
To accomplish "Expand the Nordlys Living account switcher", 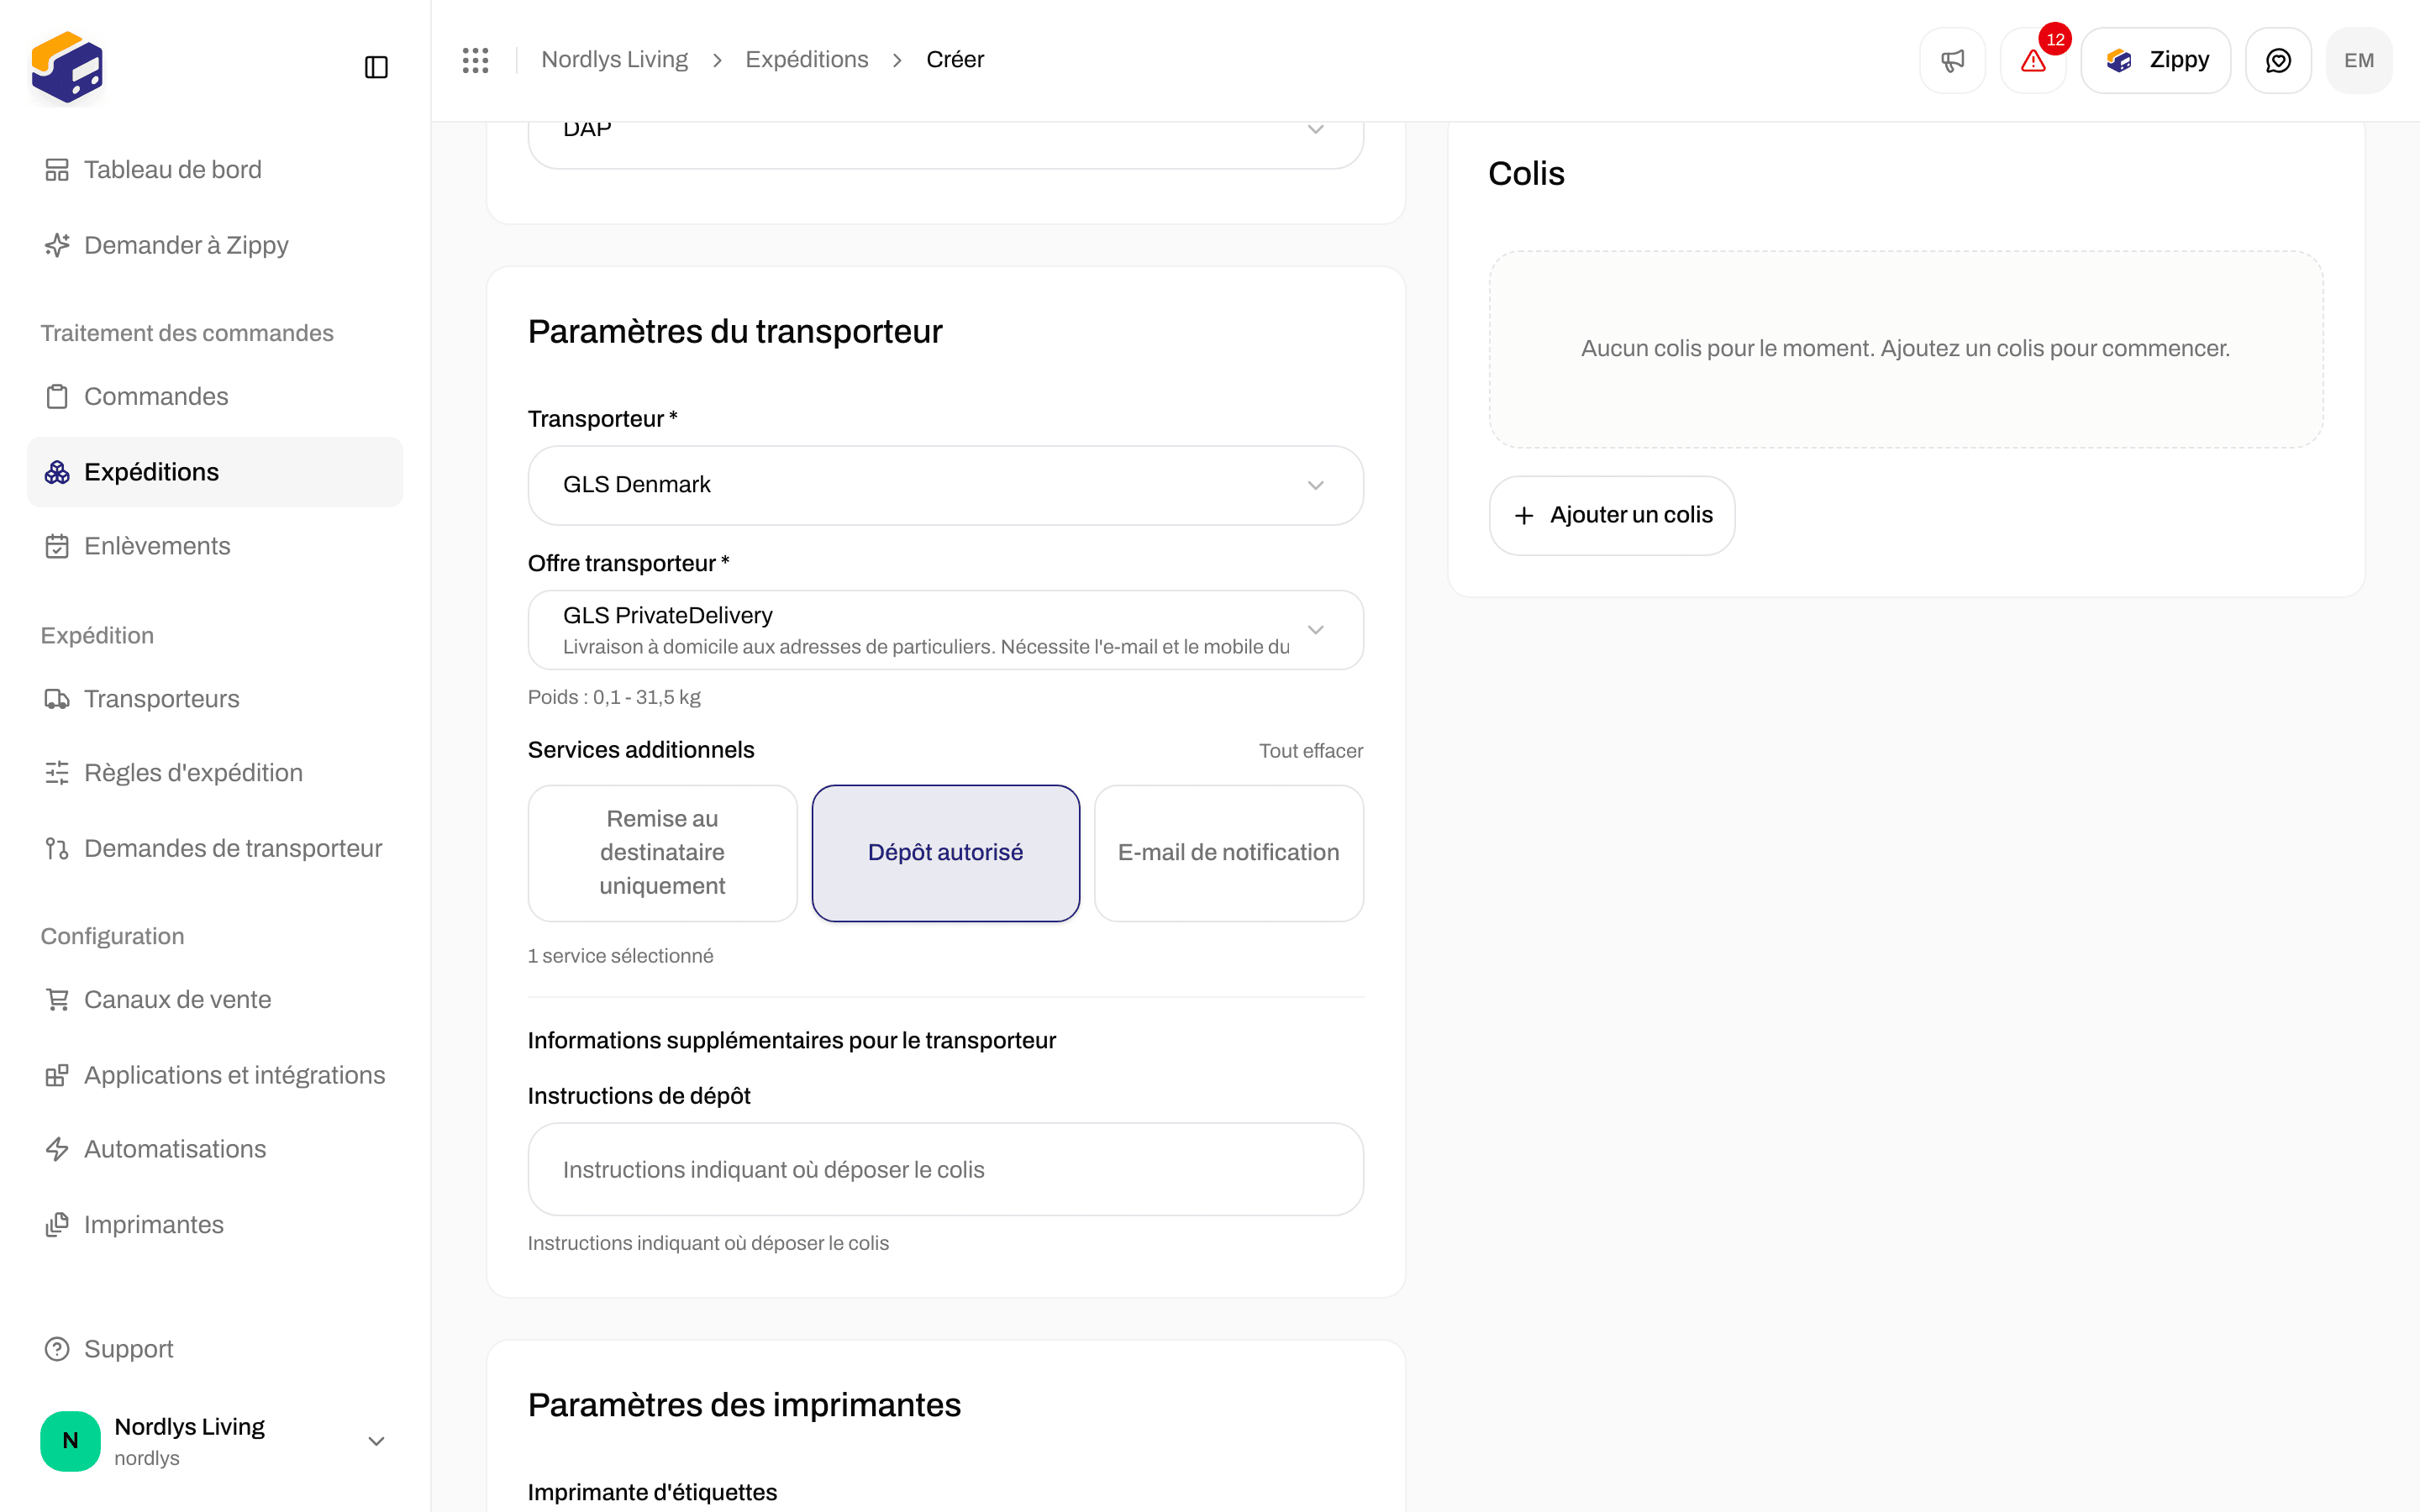I will point(215,1441).
